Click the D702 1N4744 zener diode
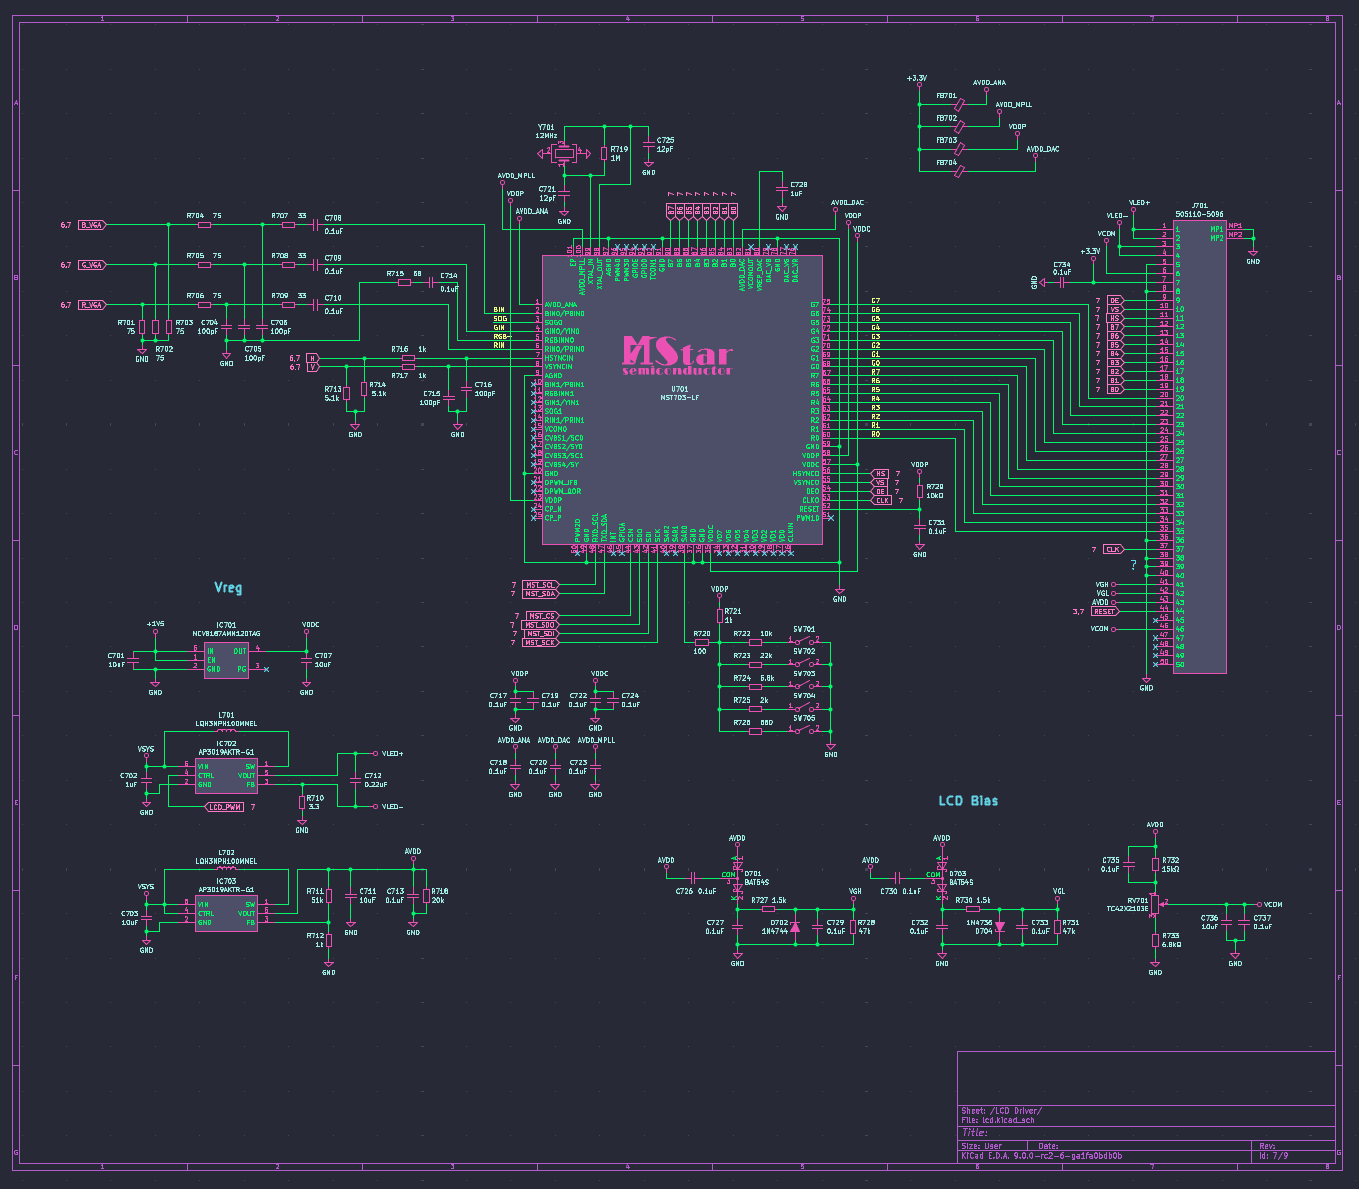Screen dimensions: 1359x1189 (x=795, y=927)
